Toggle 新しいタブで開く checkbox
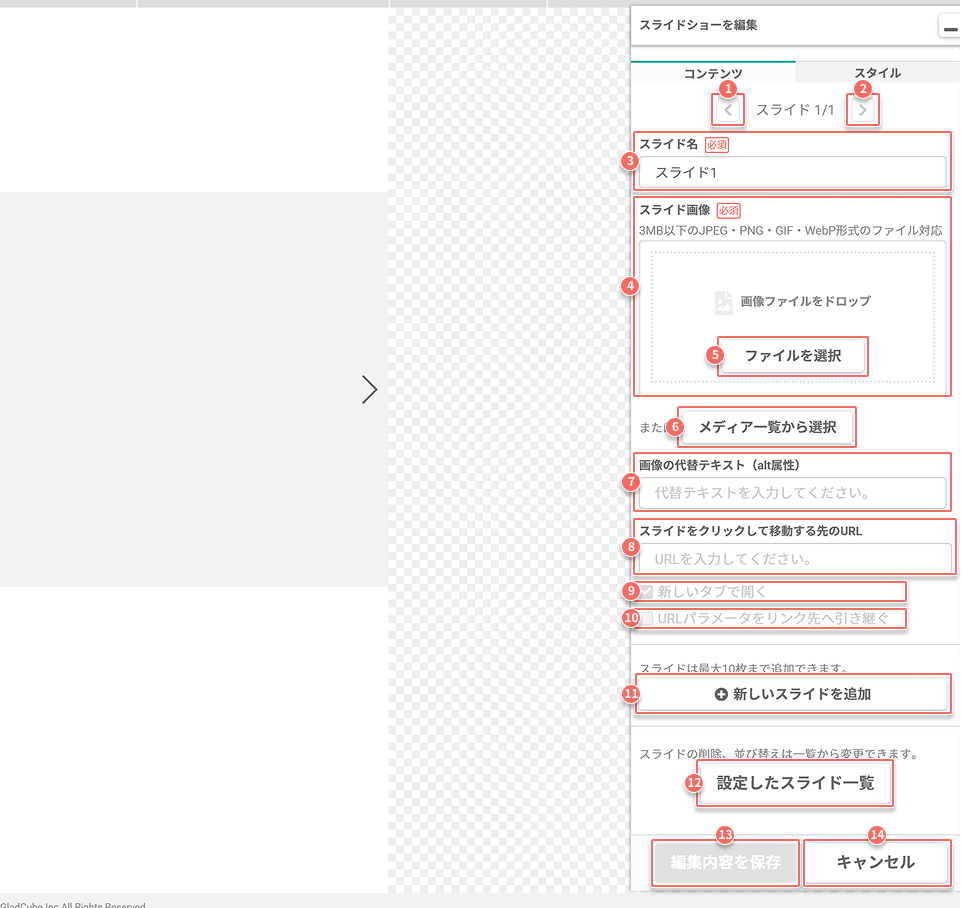962x908 pixels. click(647, 592)
